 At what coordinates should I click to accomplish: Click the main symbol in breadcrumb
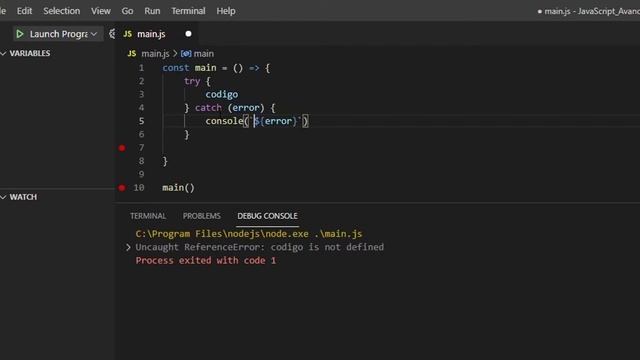coord(204,53)
